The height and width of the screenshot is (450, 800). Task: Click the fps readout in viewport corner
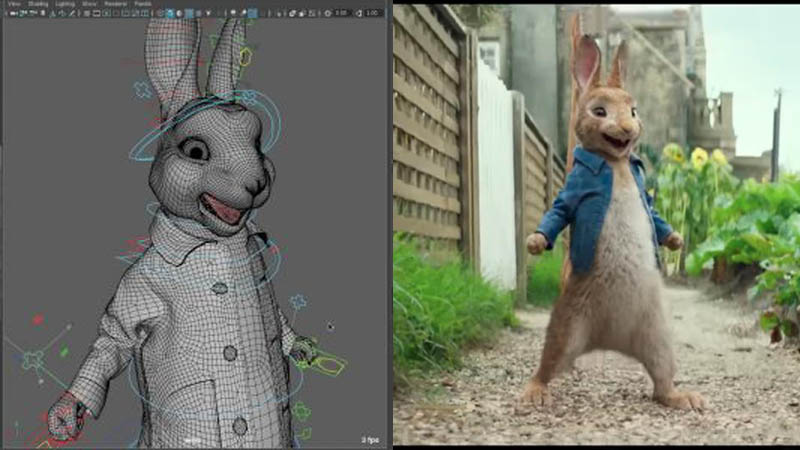(x=370, y=440)
